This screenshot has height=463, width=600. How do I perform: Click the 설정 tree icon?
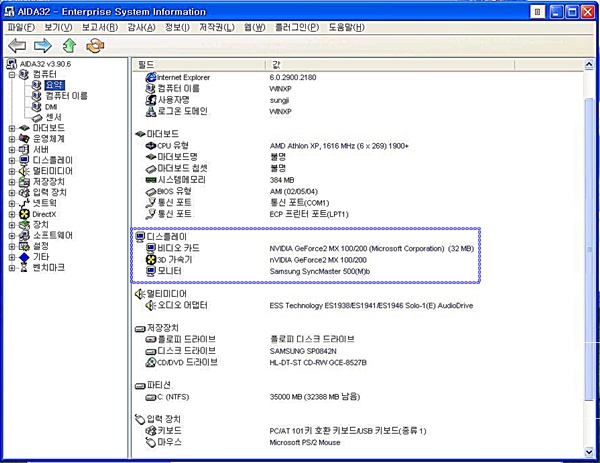(24, 246)
